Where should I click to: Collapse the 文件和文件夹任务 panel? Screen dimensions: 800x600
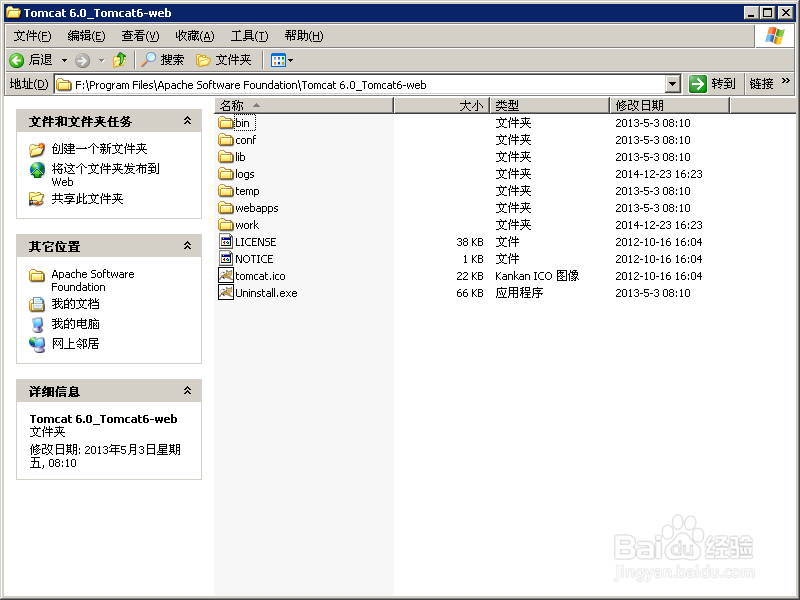(x=187, y=121)
